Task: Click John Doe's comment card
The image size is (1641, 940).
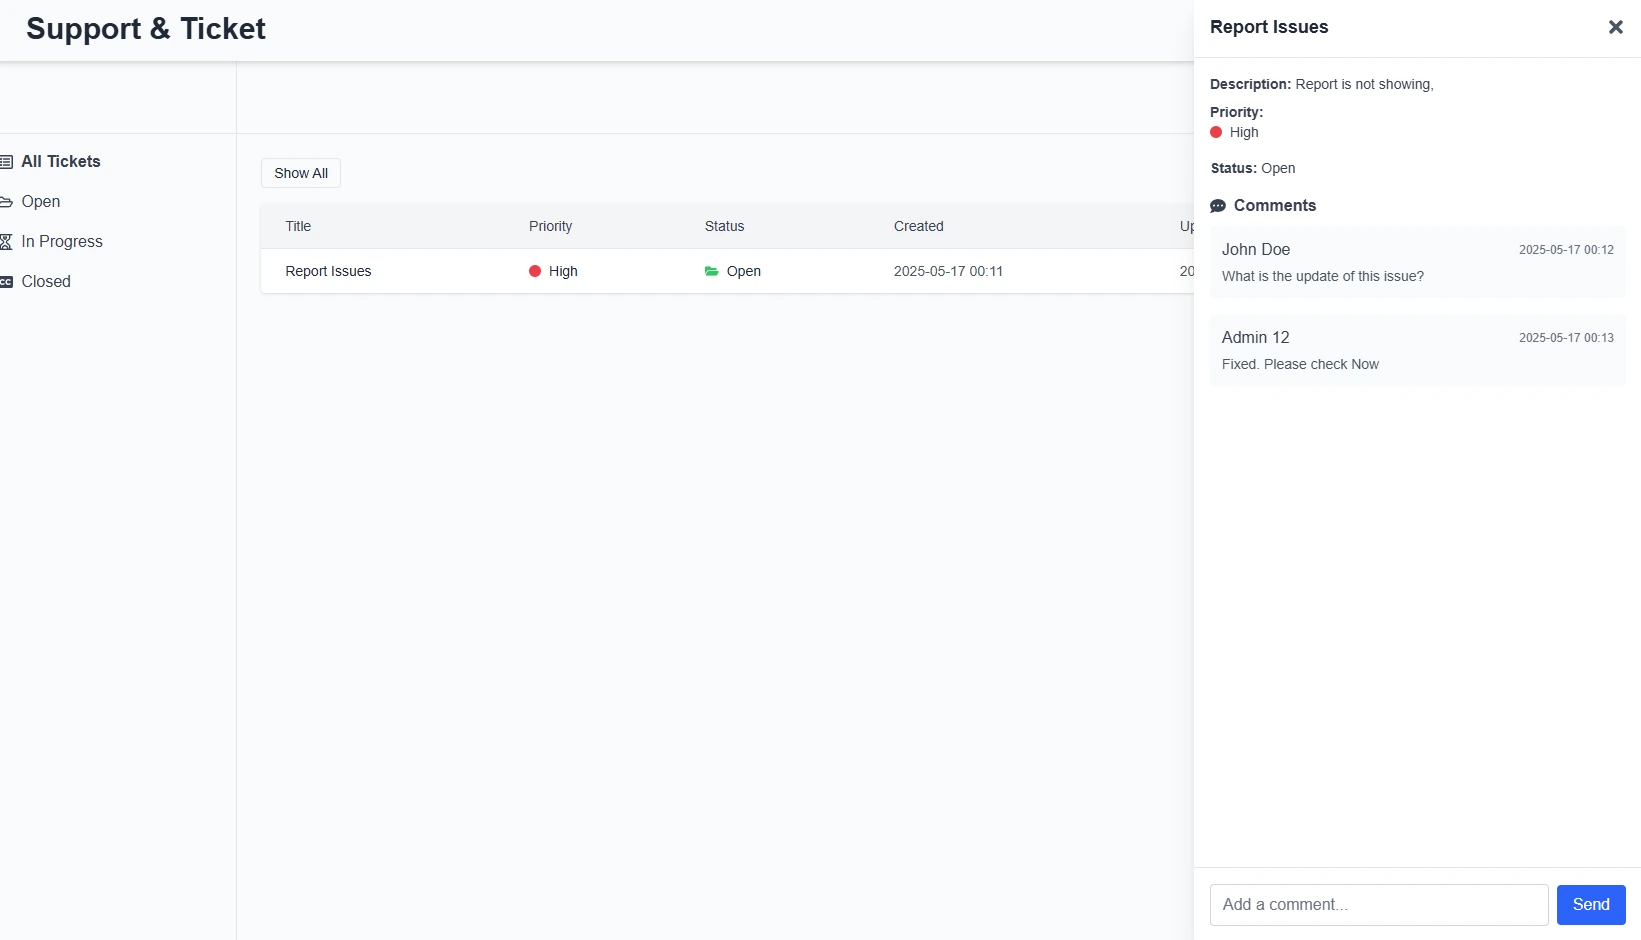Action: pyautogui.click(x=1416, y=262)
